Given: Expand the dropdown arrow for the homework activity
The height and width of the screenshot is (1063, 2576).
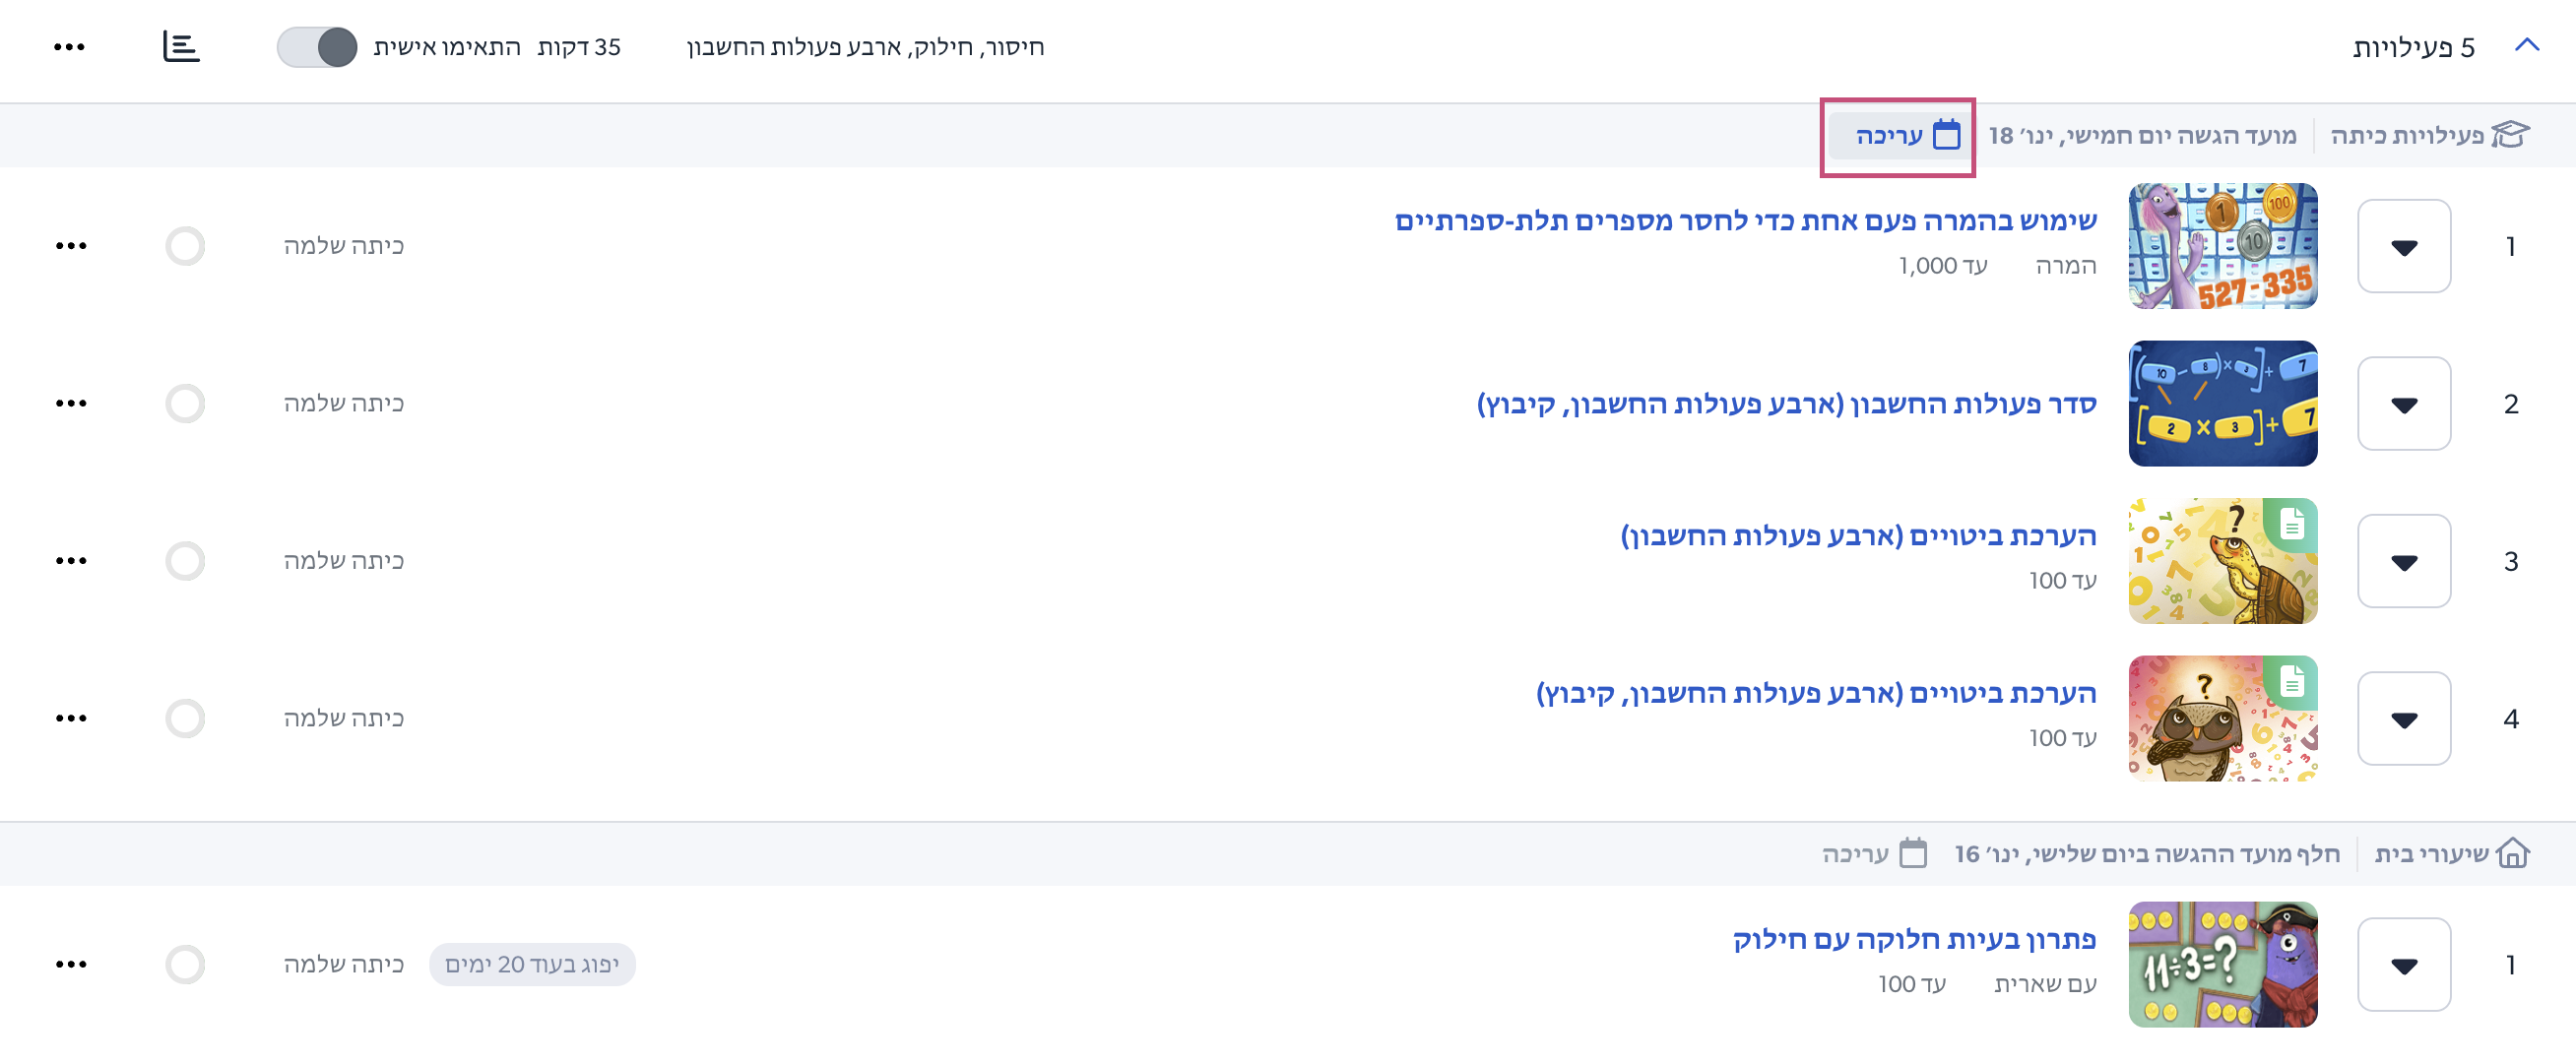Looking at the screenshot, I should [x=2404, y=965].
